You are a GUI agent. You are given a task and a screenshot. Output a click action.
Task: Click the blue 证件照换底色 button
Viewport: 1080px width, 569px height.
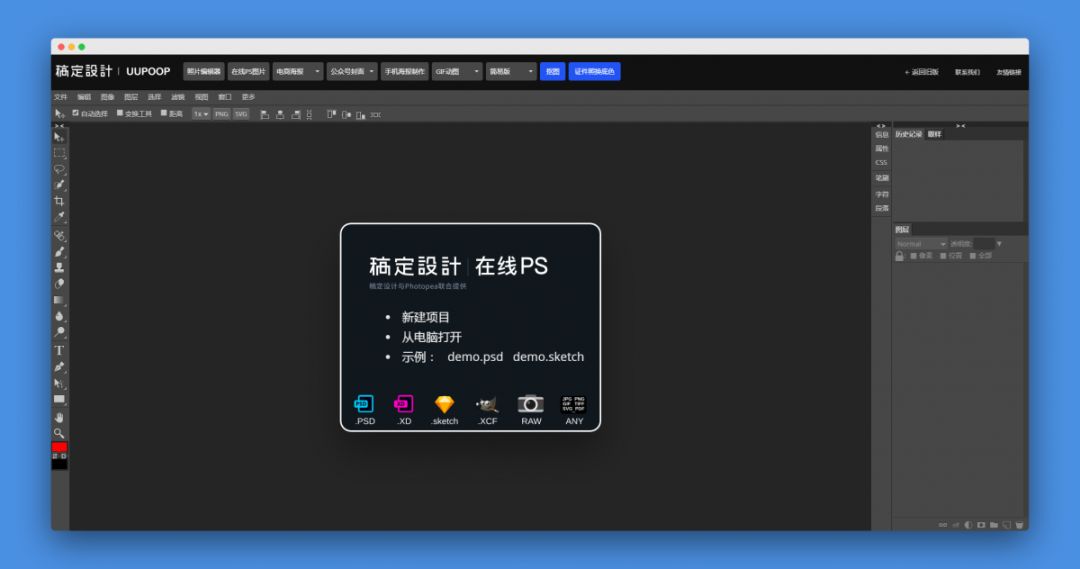pos(594,72)
